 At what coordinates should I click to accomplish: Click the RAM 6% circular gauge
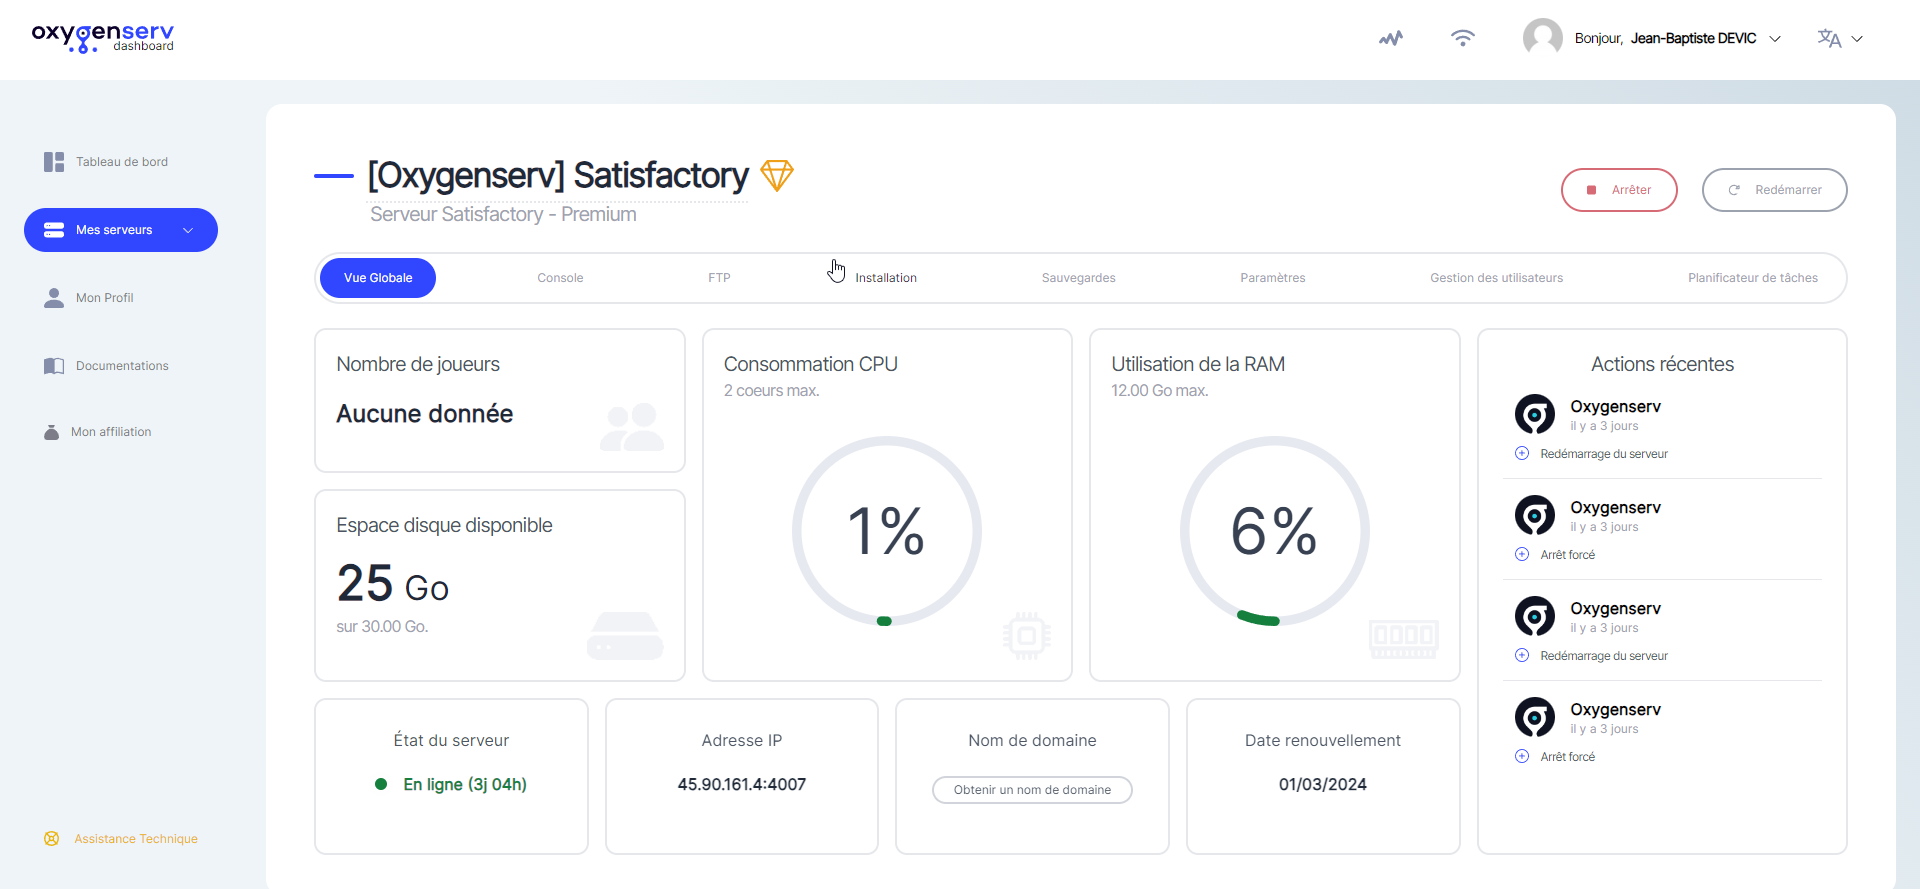(1274, 531)
